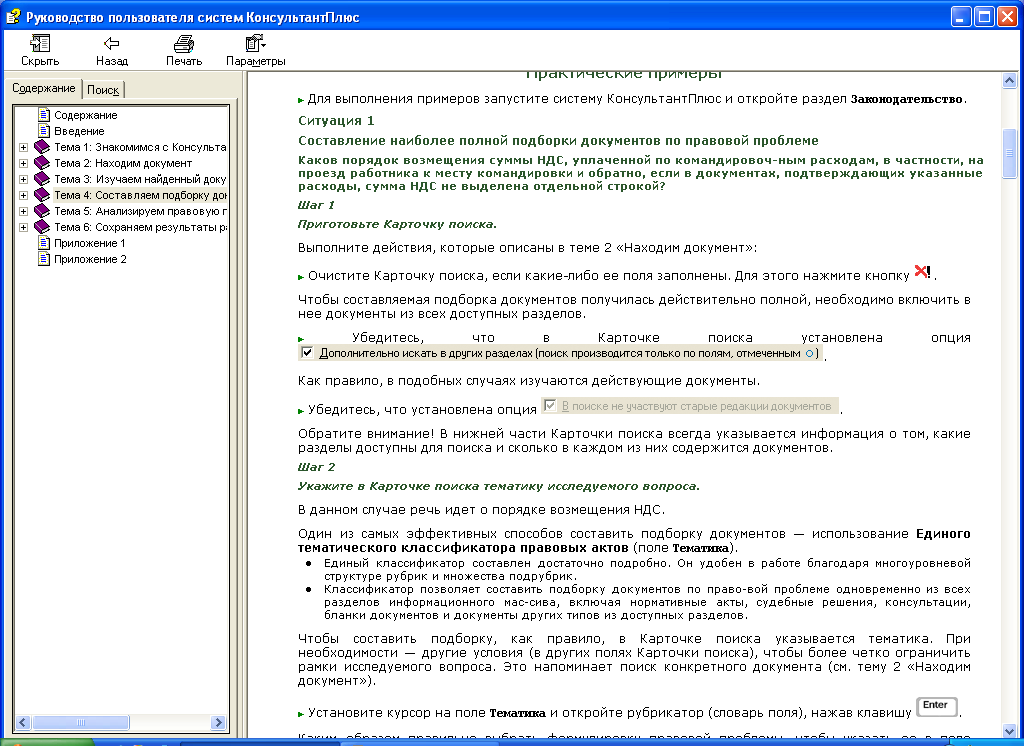Expand Тема 5 tree node
This screenshot has width=1024, height=746.
coord(24,212)
